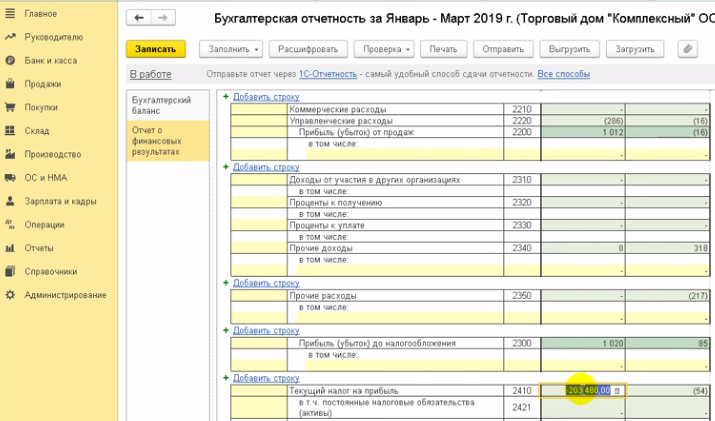The image size is (715, 421).
Task: Open the В работе status selector
Action: (x=150, y=74)
